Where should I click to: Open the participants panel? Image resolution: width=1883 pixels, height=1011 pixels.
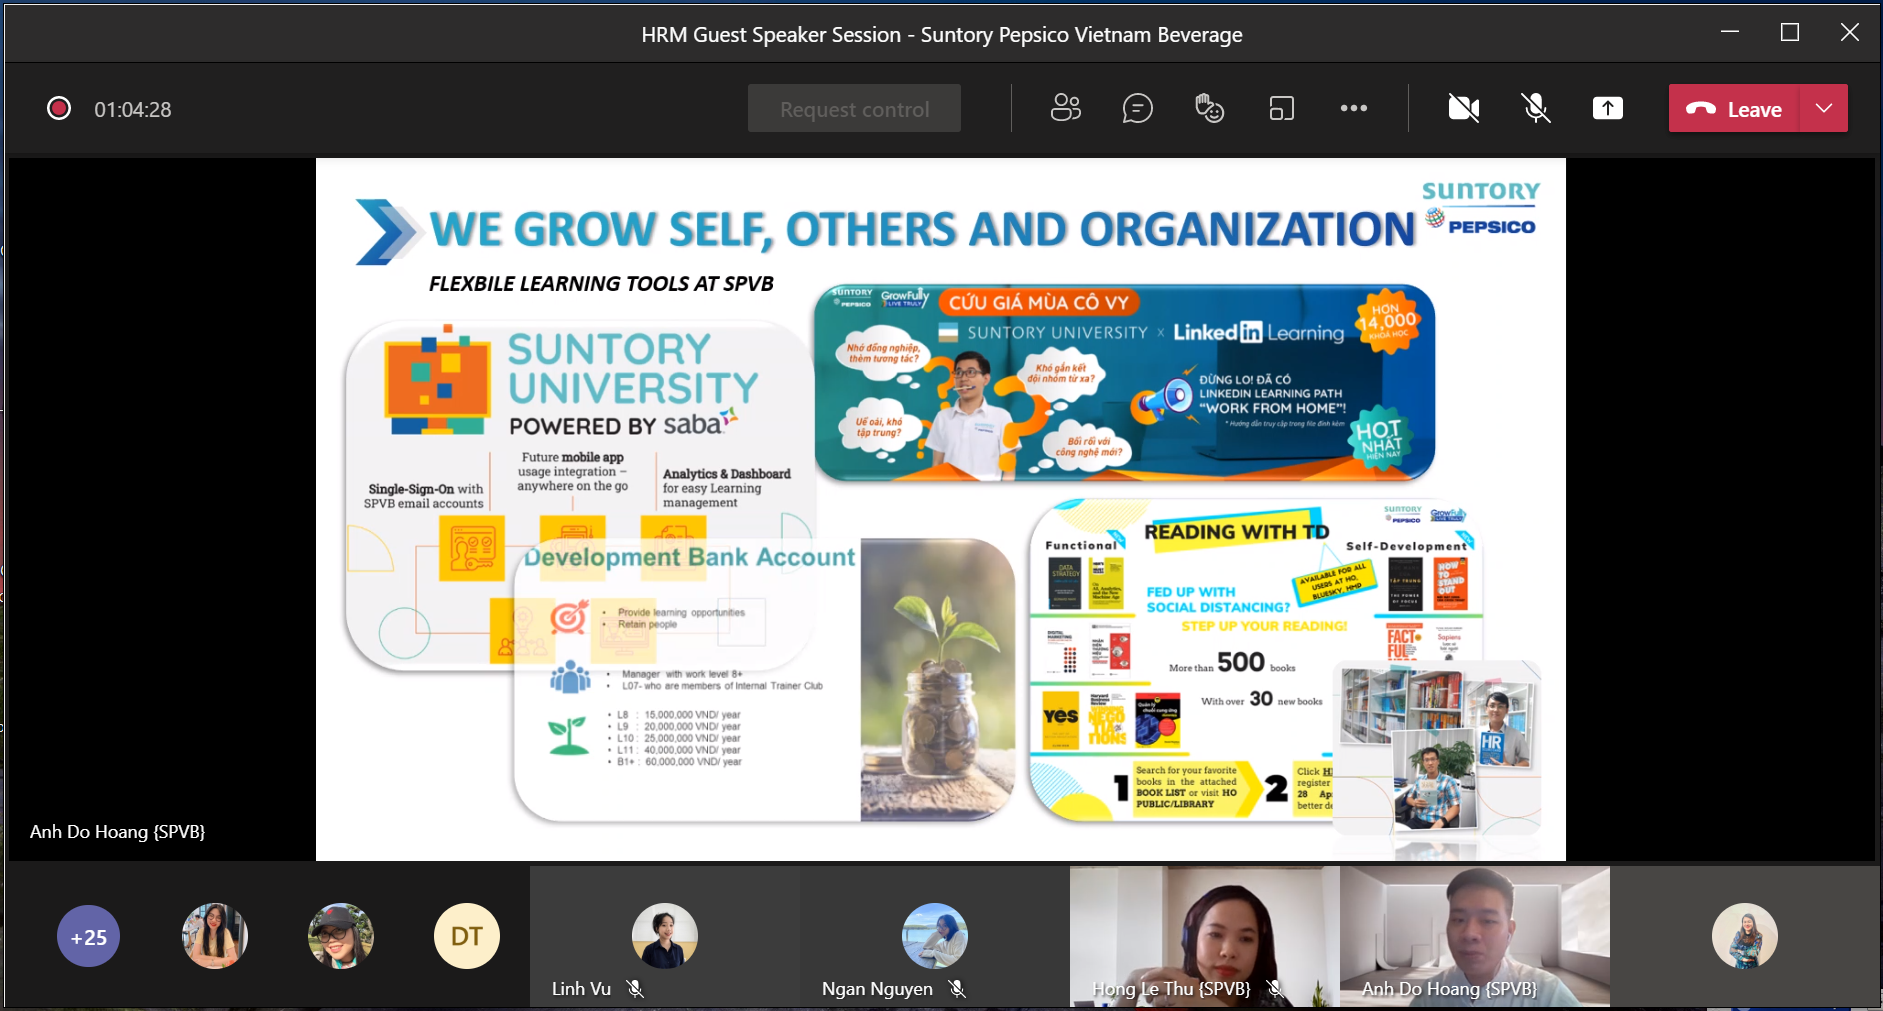(x=1066, y=108)
